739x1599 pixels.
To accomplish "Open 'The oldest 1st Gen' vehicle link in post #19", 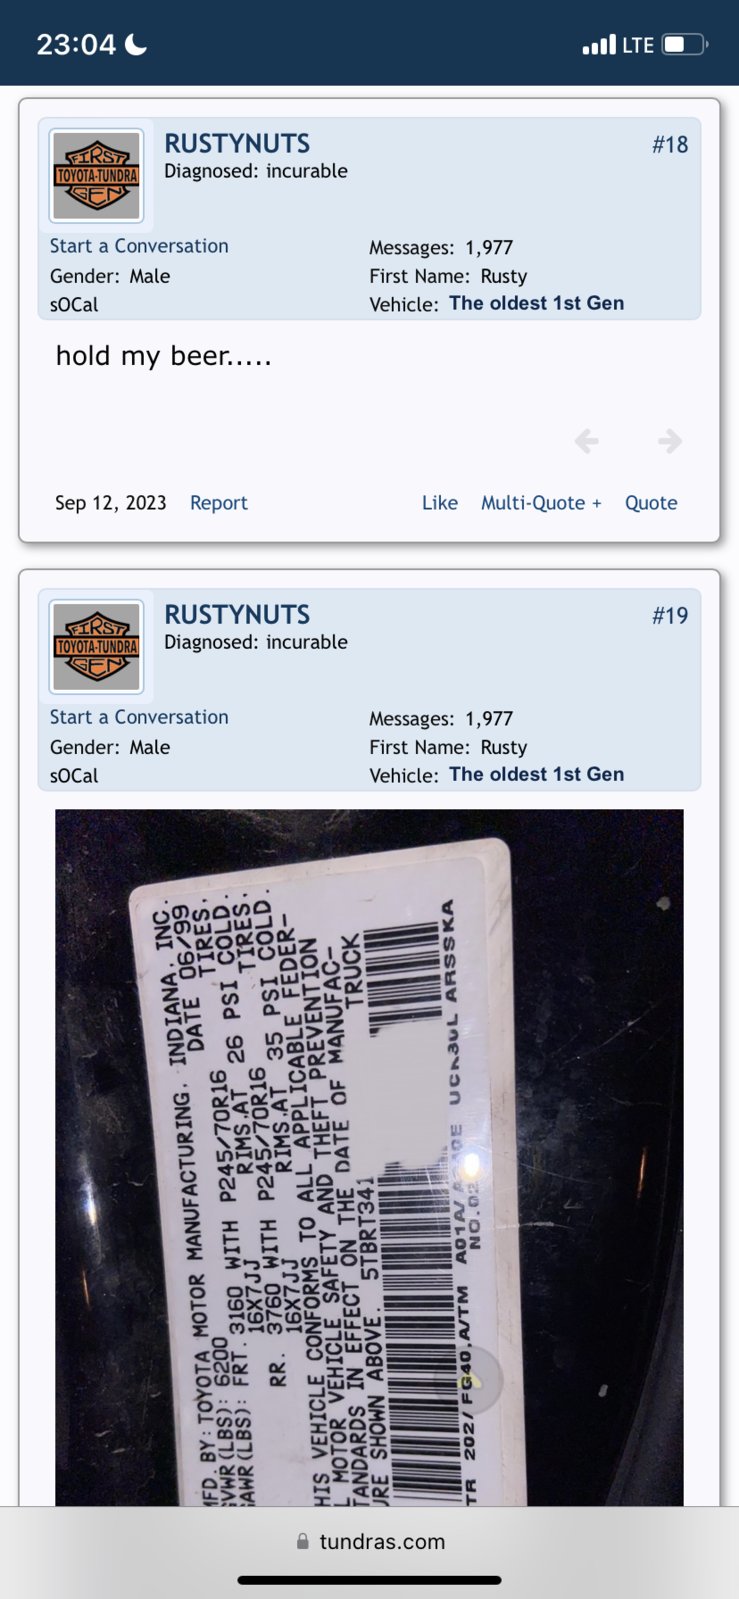I will click(536, 774).
